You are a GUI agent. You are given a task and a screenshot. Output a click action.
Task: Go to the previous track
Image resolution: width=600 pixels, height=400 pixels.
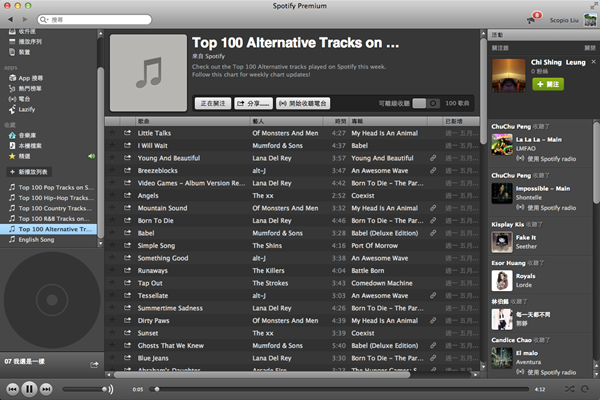pos(12,389)
